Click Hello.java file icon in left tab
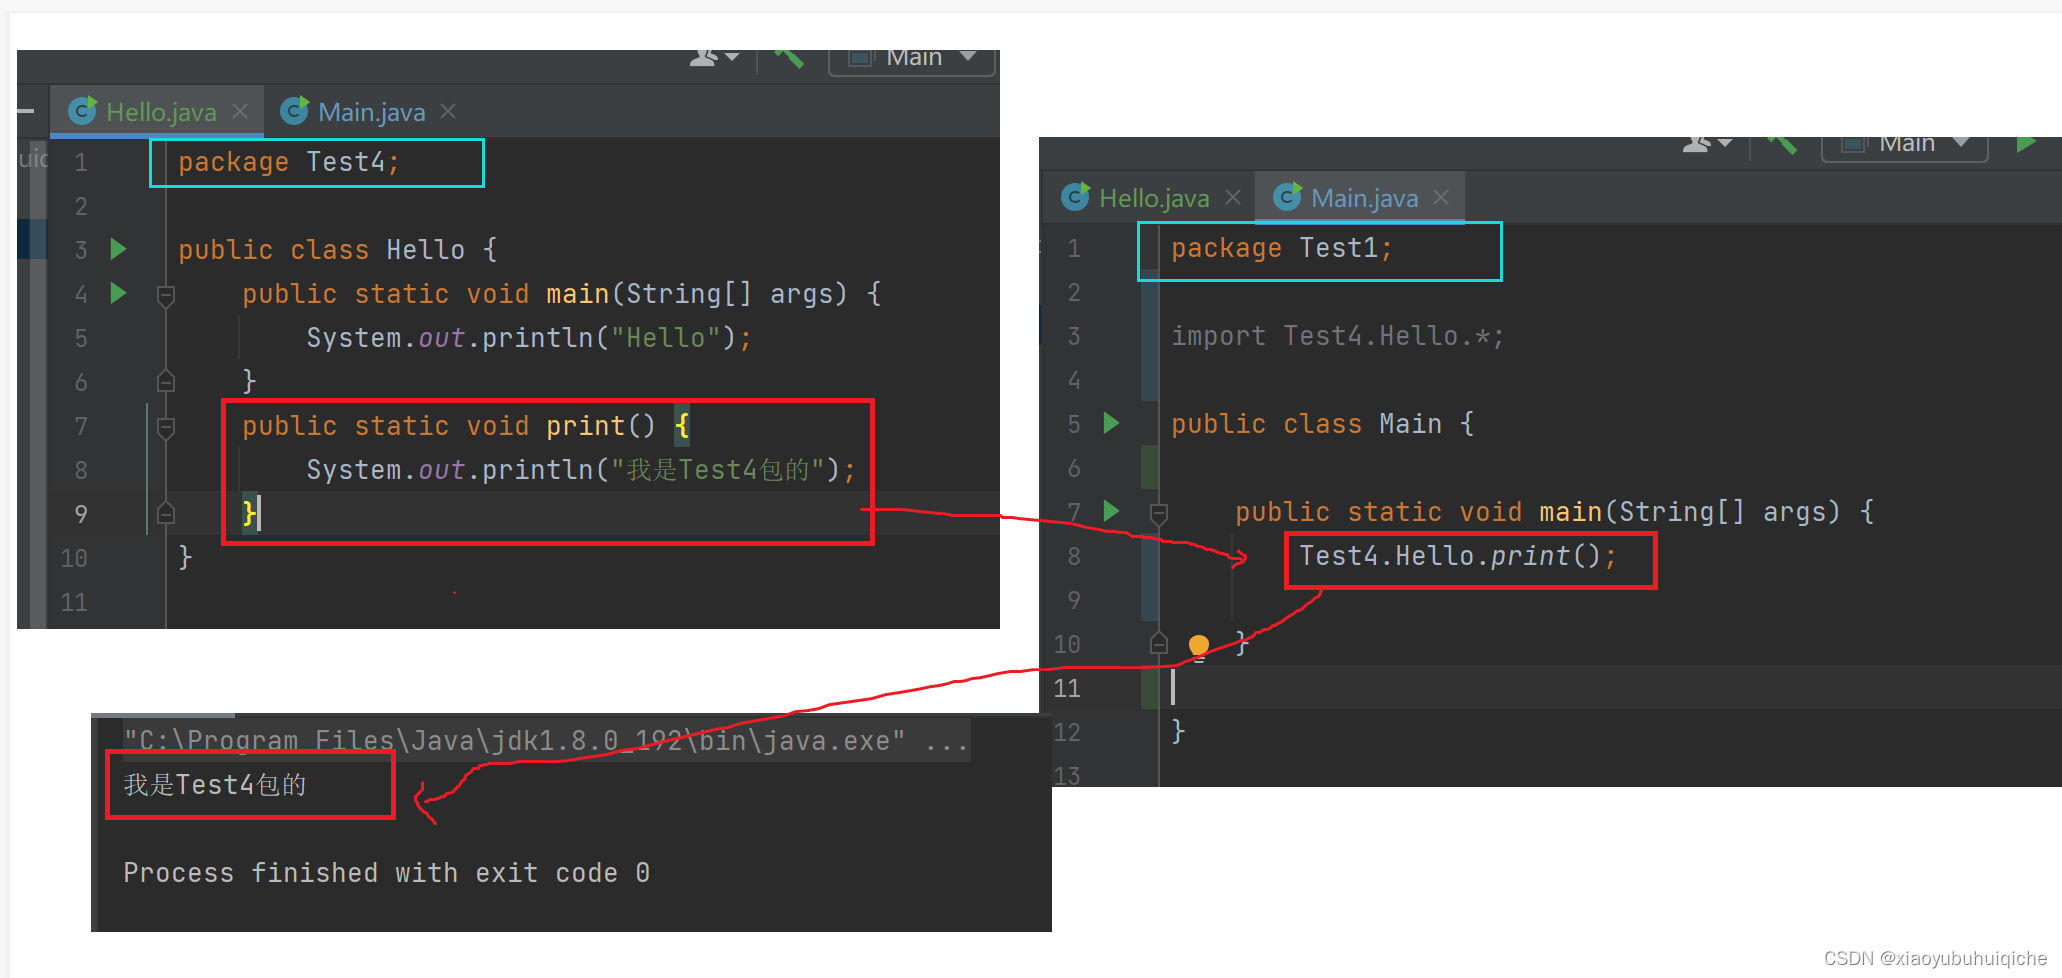 tap(83, 111)
